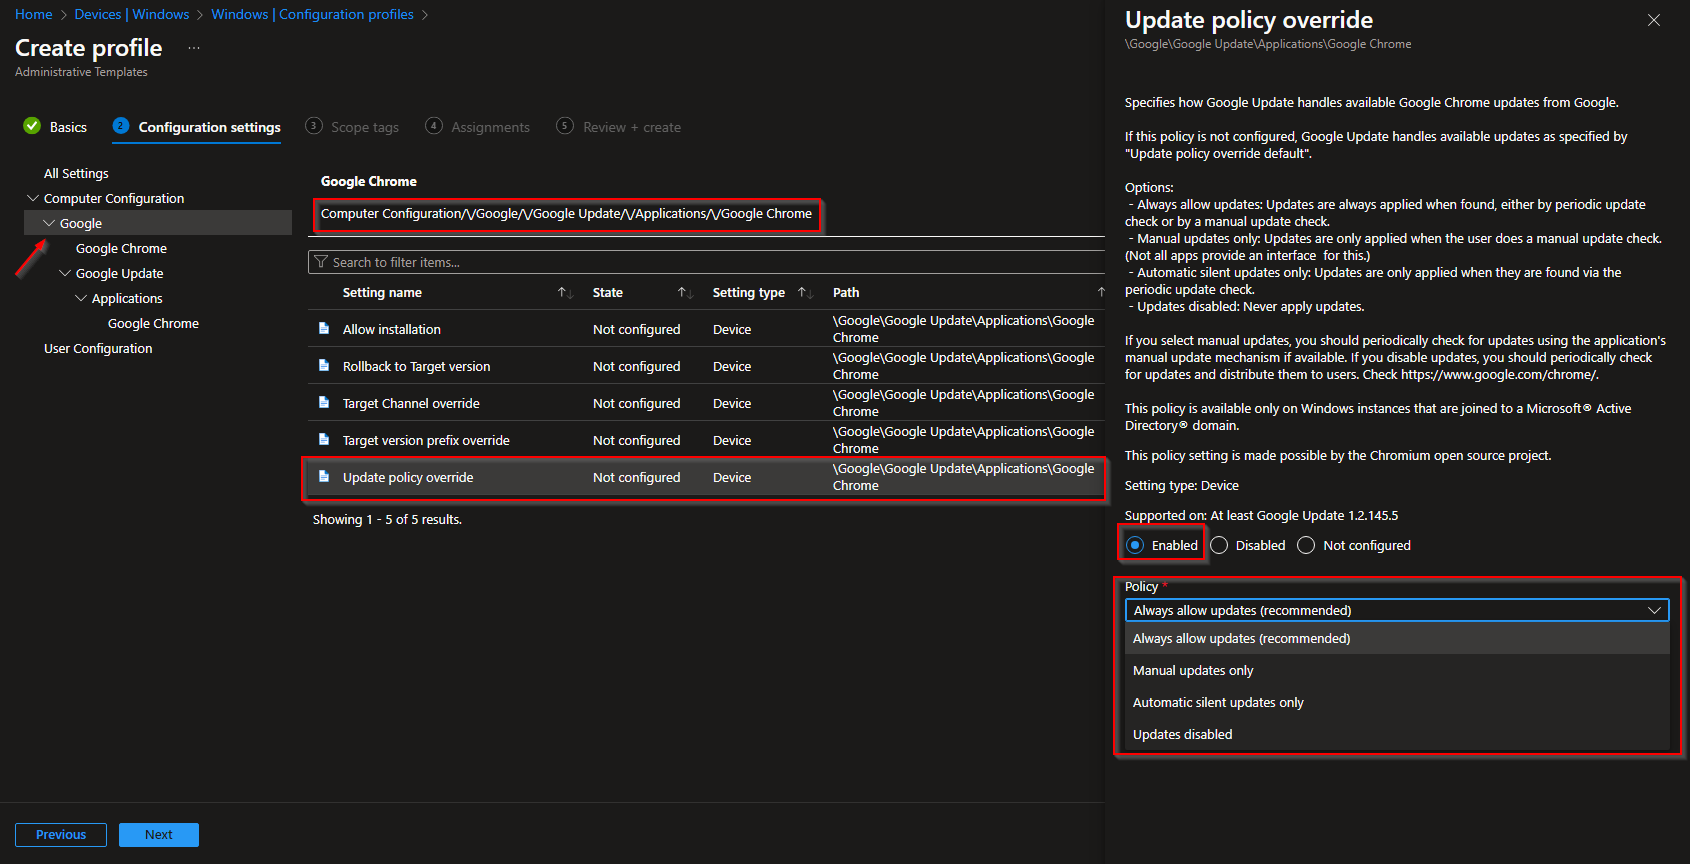Open the Allow installation setting
This screenshot has width=1690, height=864.
click(x=392, y=329)
